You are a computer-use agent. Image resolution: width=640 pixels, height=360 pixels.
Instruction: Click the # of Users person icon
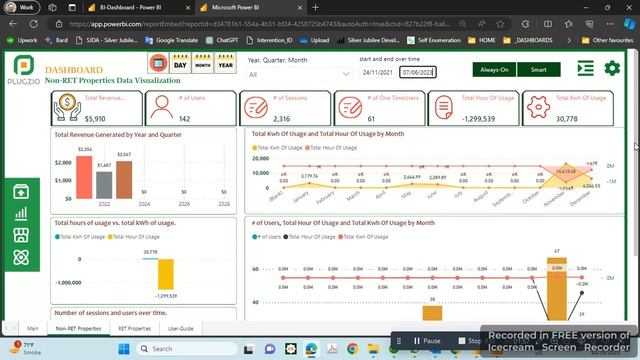tap(162, 107)
